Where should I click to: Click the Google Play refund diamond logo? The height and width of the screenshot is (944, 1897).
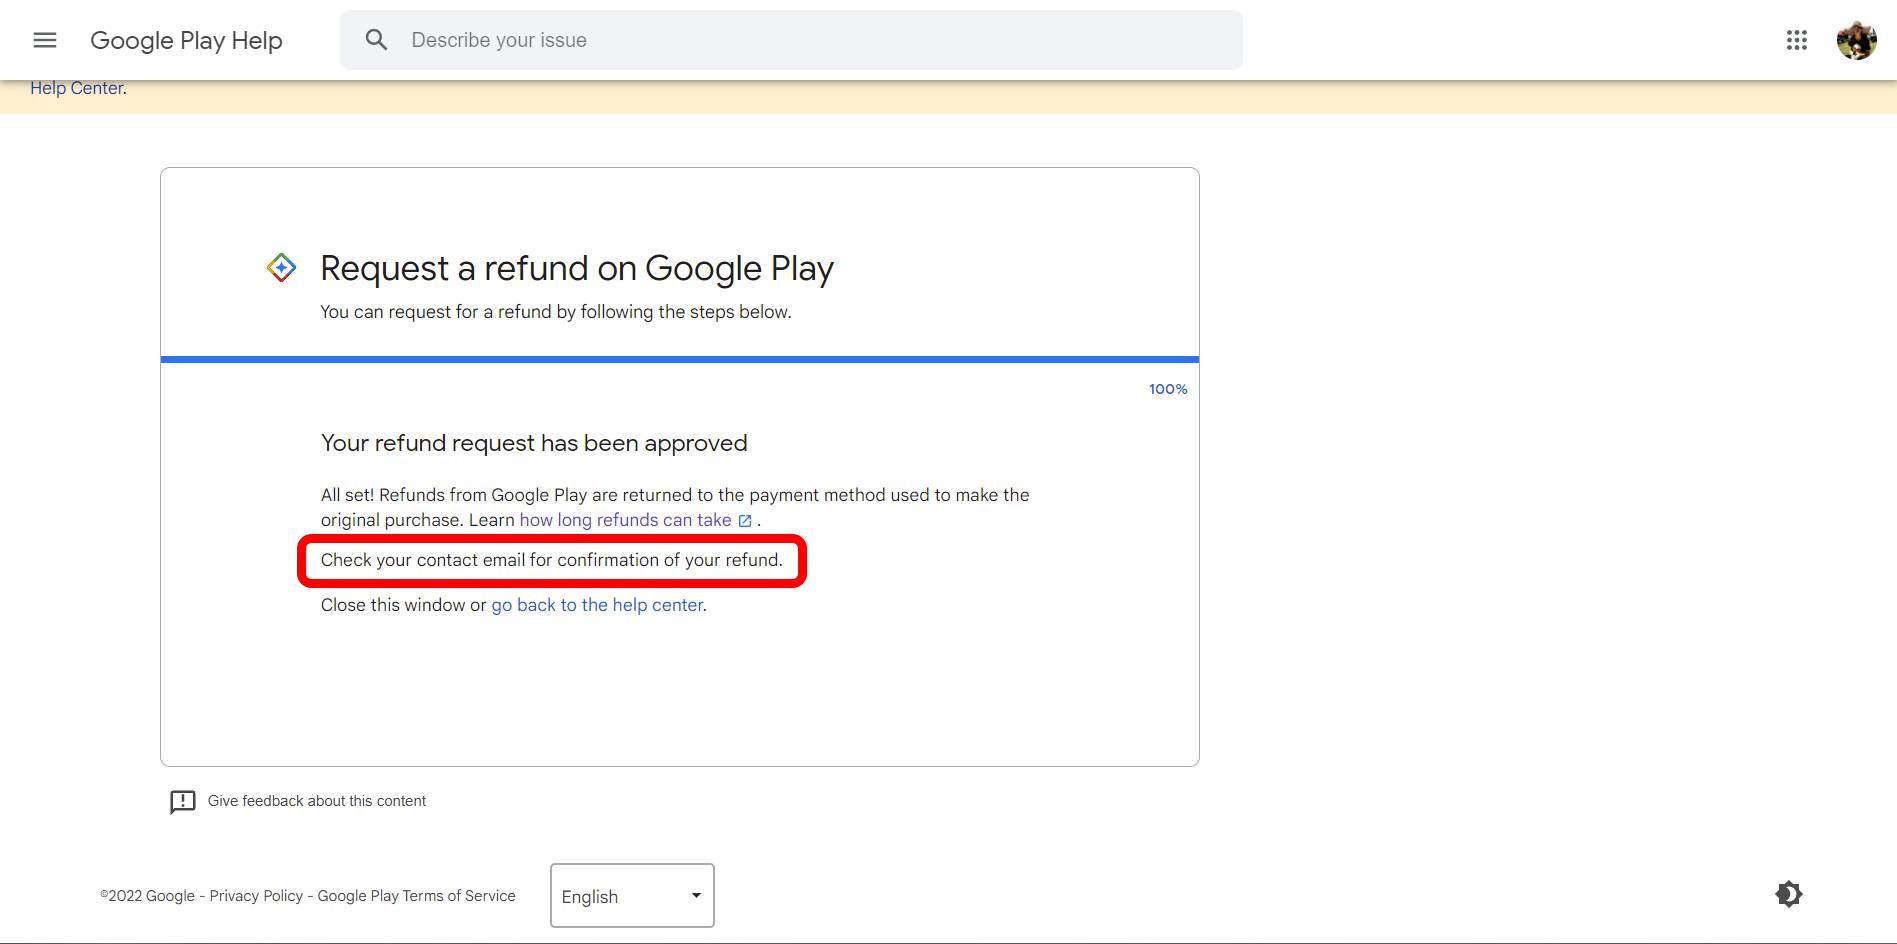281,268
